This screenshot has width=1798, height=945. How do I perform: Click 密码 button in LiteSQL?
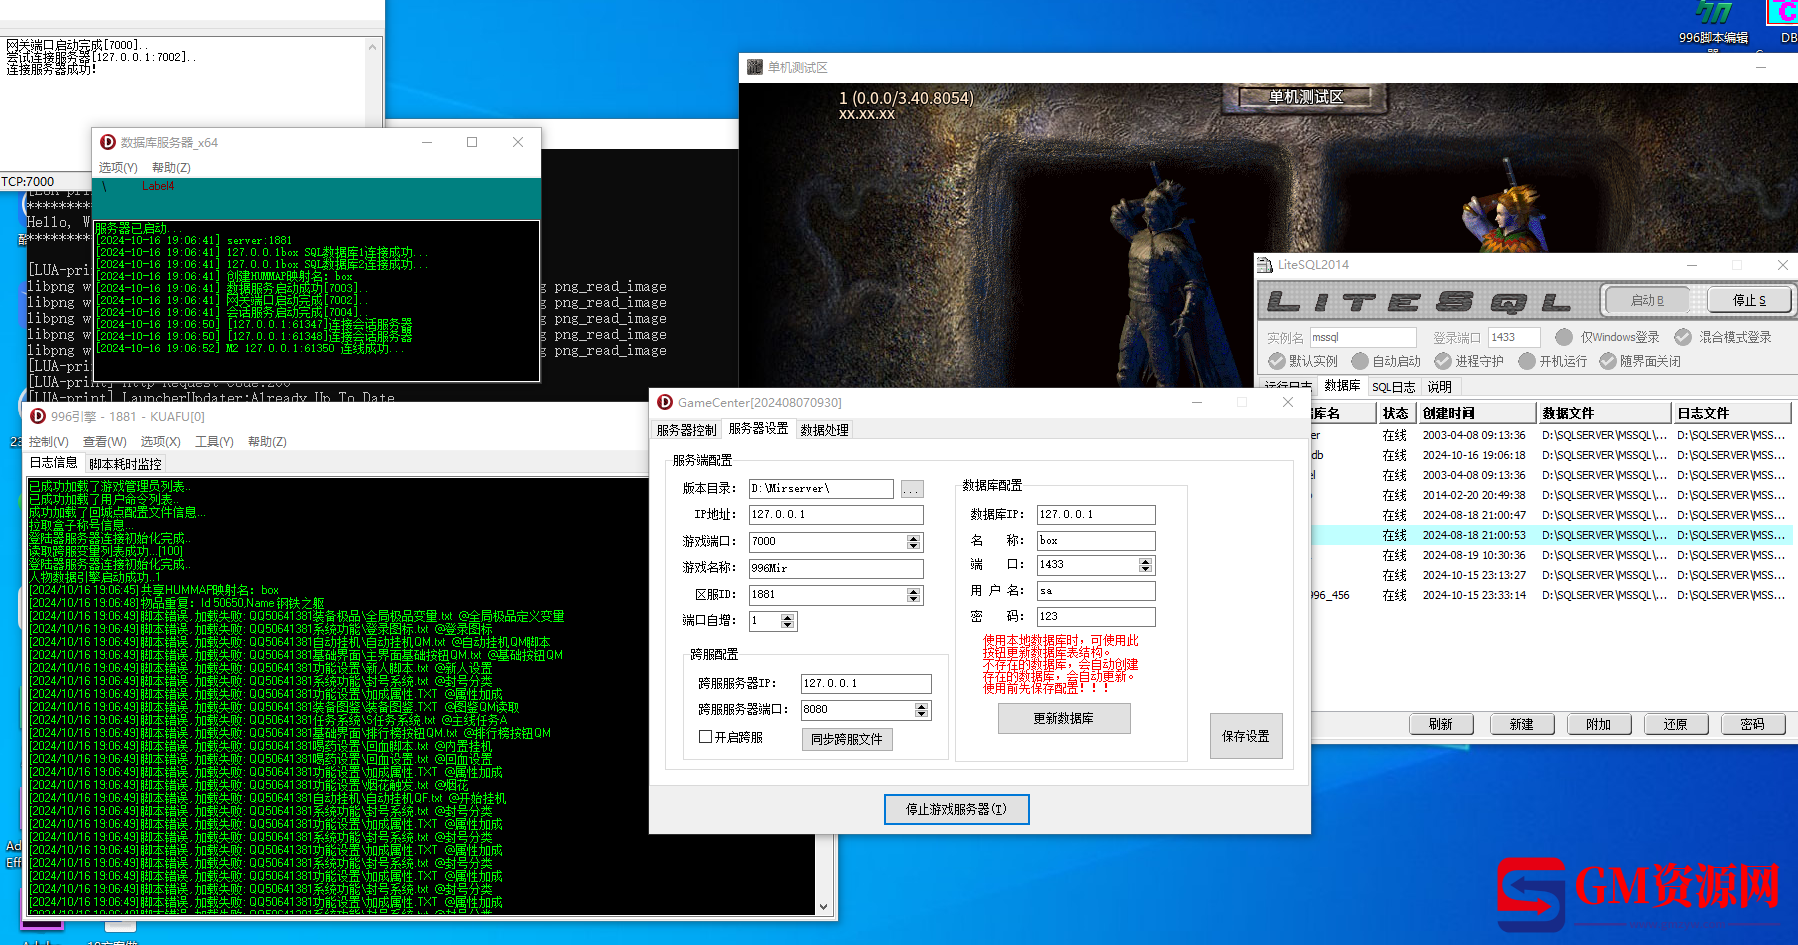point(1753,724)
